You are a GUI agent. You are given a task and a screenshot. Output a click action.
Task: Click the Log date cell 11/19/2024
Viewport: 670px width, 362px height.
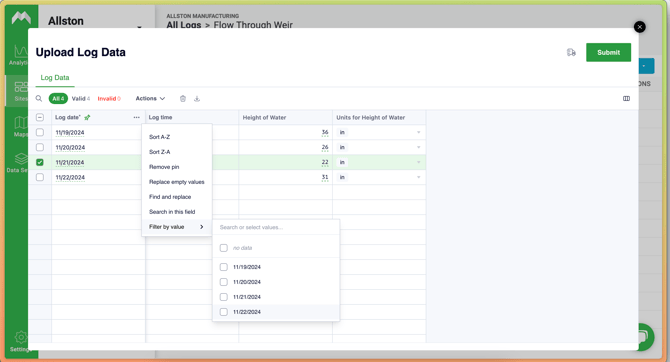(x=98, y=132)
